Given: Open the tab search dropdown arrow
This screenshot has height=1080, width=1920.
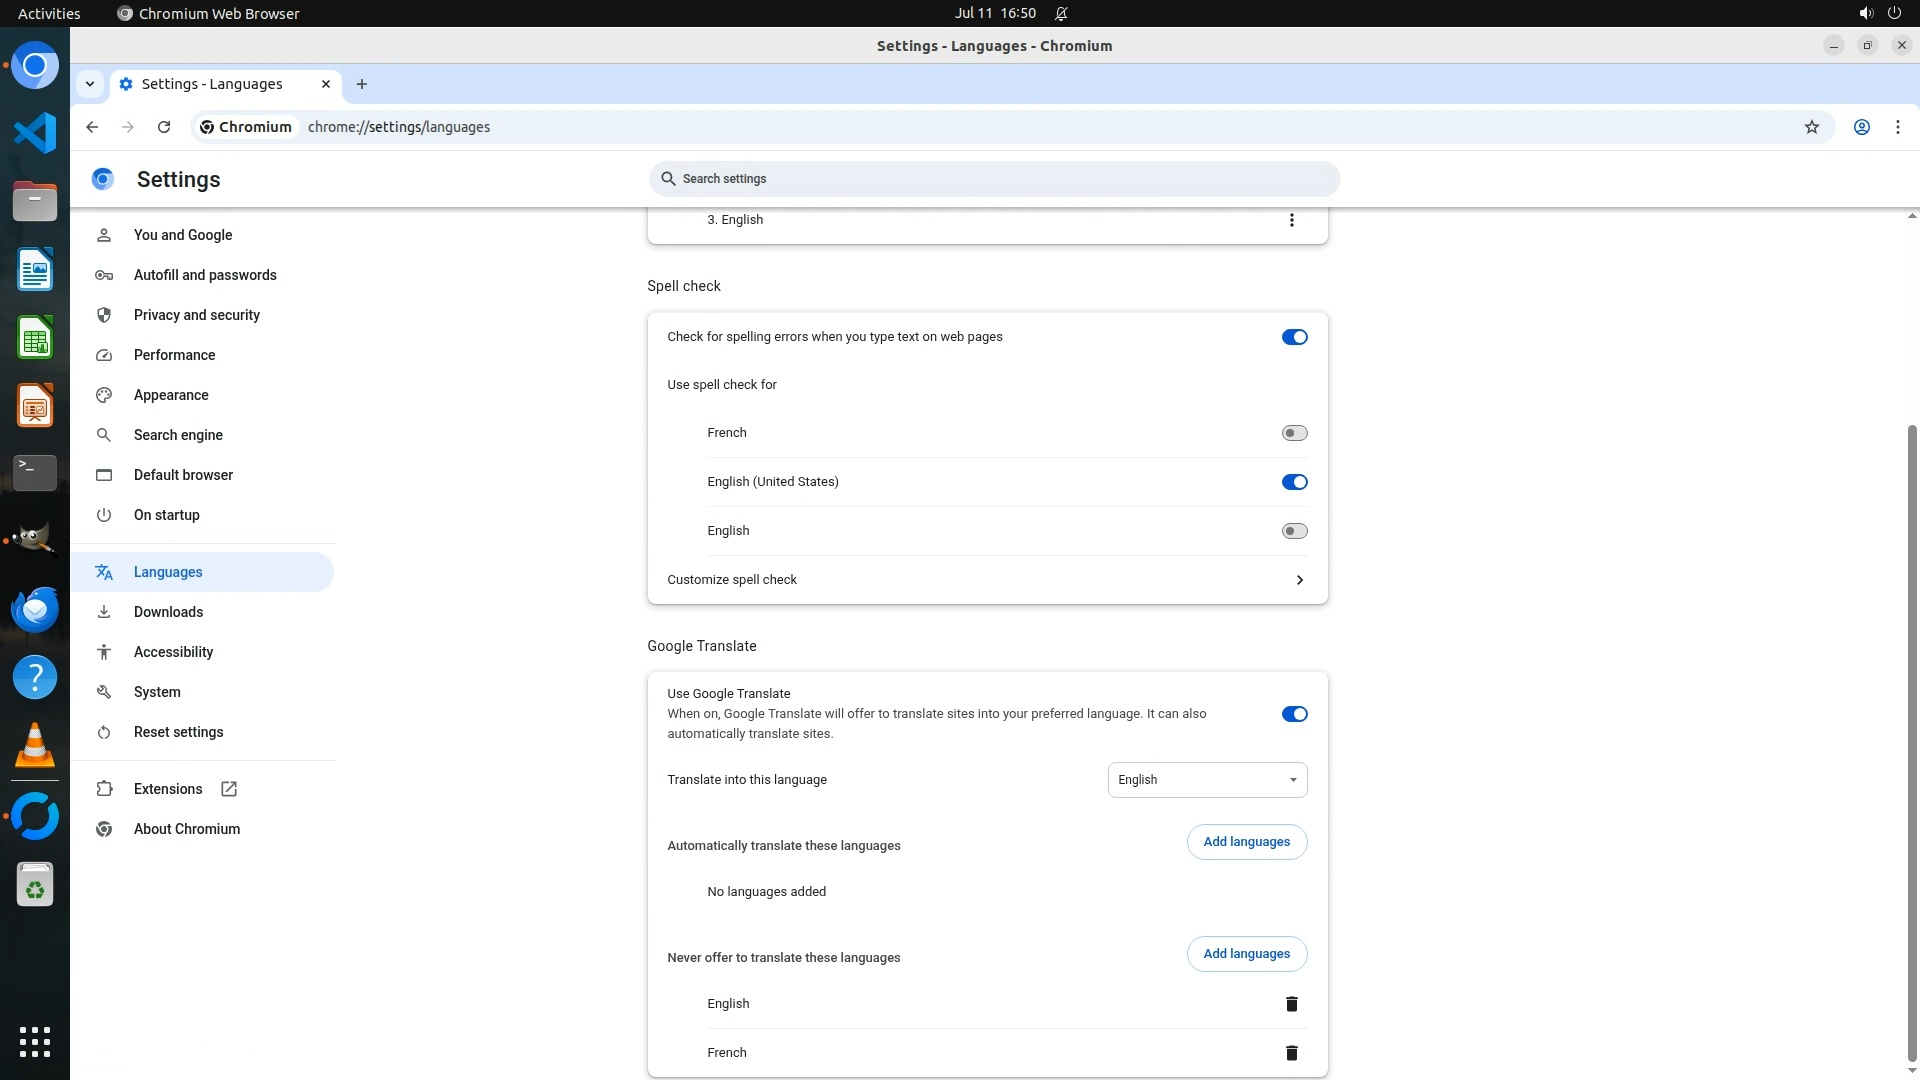Looking at the screenshot, I should click(x=90, y=84).
